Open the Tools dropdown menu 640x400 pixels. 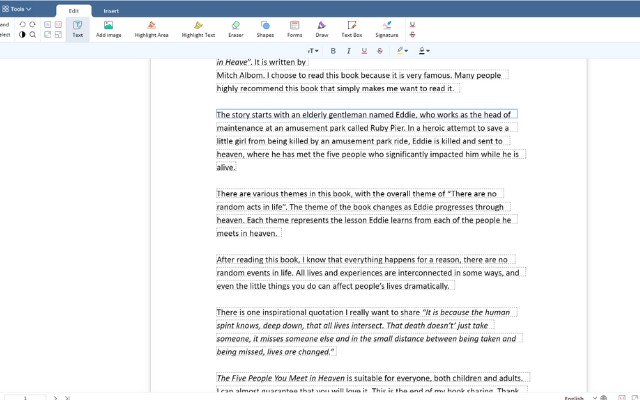[x=16, y=9]
